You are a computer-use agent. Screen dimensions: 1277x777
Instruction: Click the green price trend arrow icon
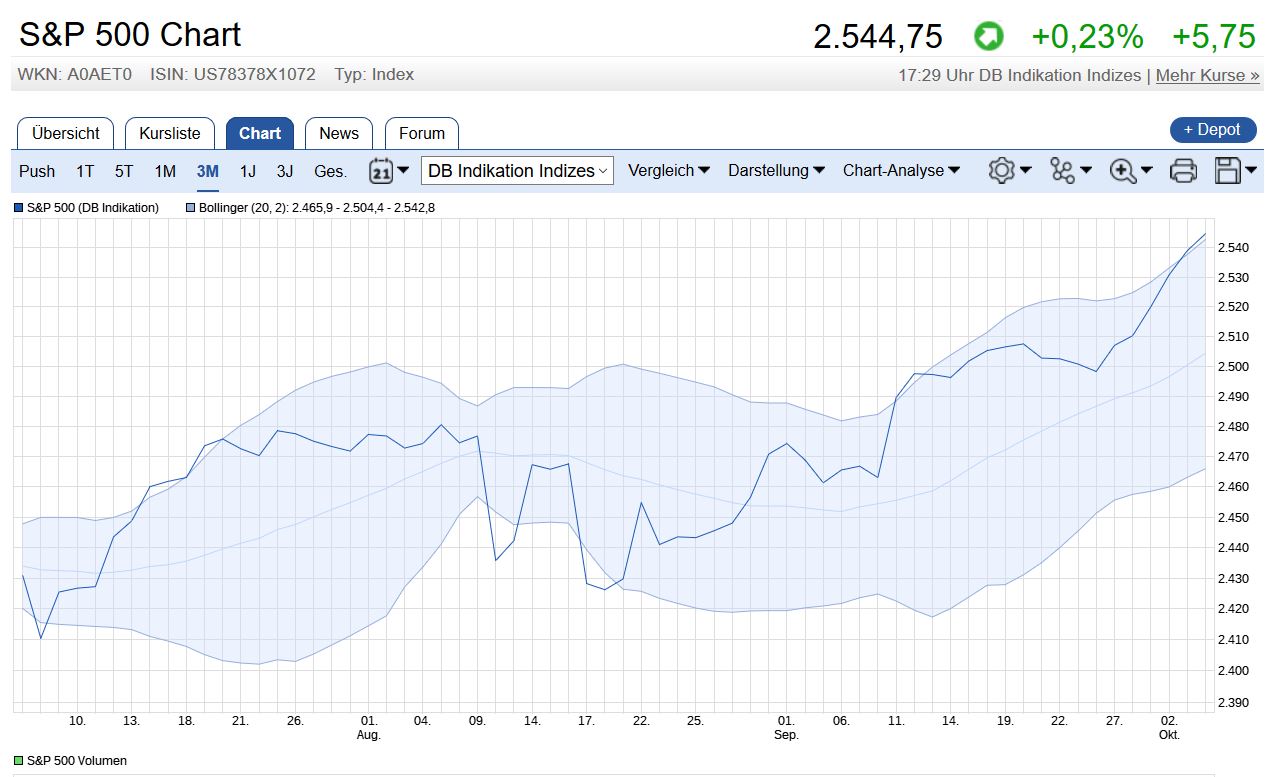(988, 37)
